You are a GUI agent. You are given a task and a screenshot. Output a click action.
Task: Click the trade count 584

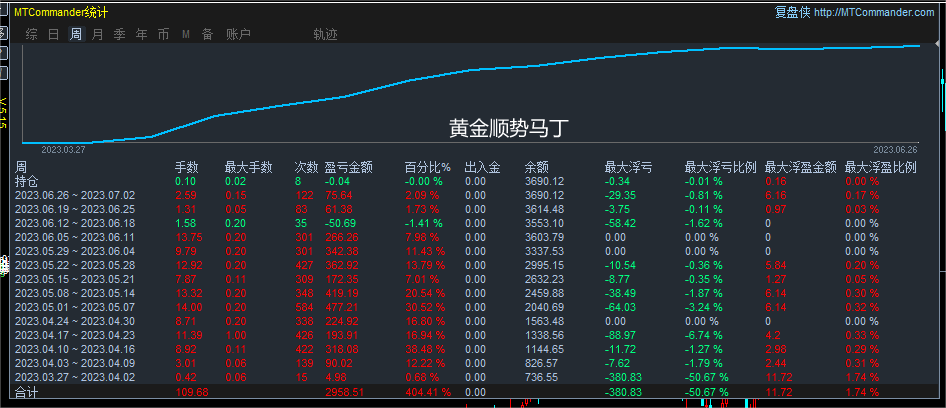click(x=305, y=307)
